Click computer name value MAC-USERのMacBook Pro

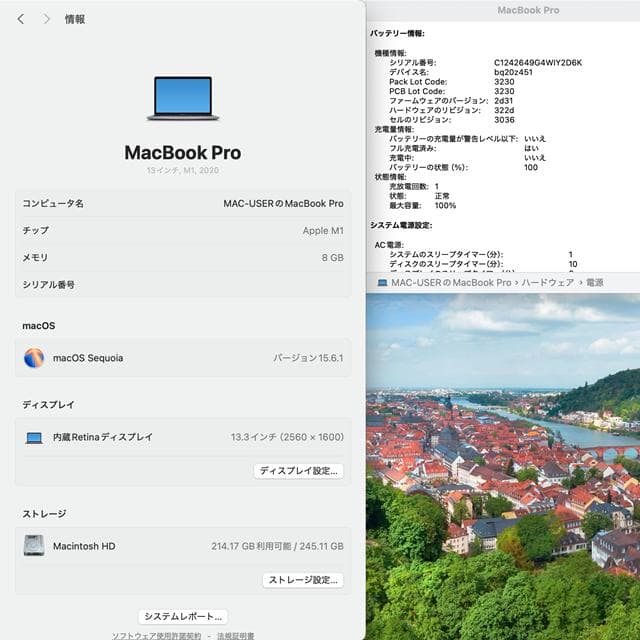(283, 203)
